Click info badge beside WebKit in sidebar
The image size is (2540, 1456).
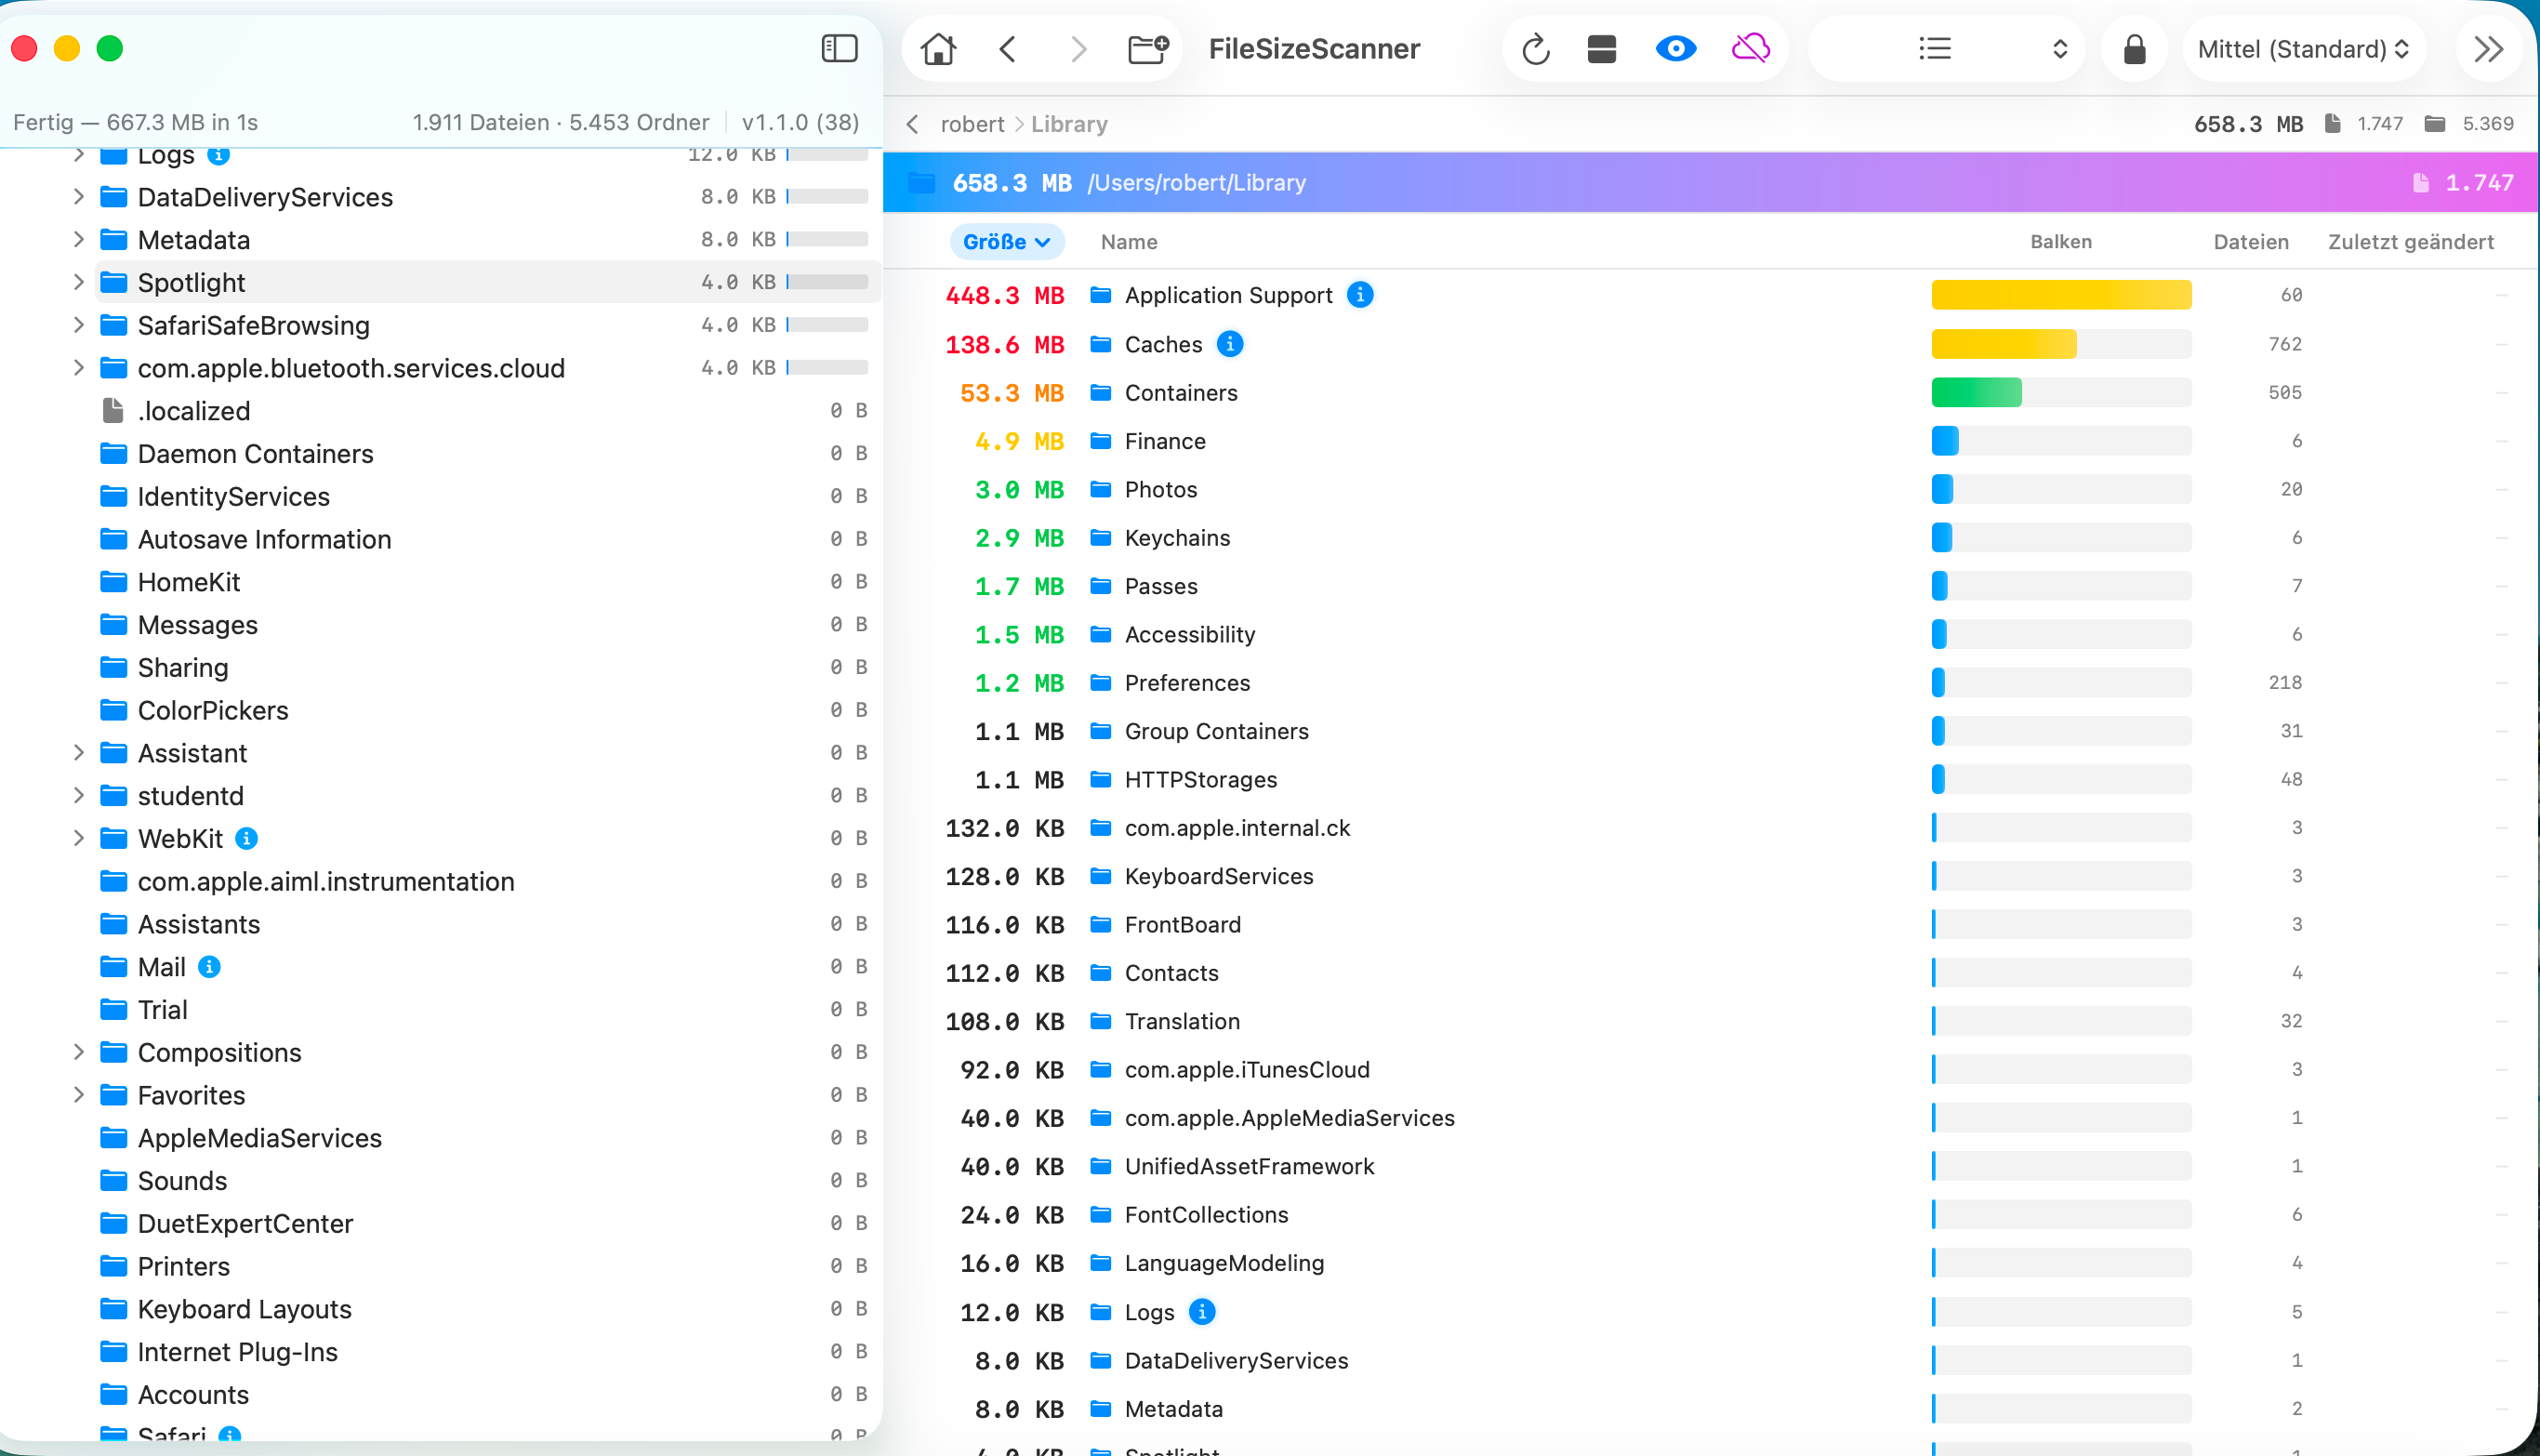pyautogui.click(x=246, y=838)
